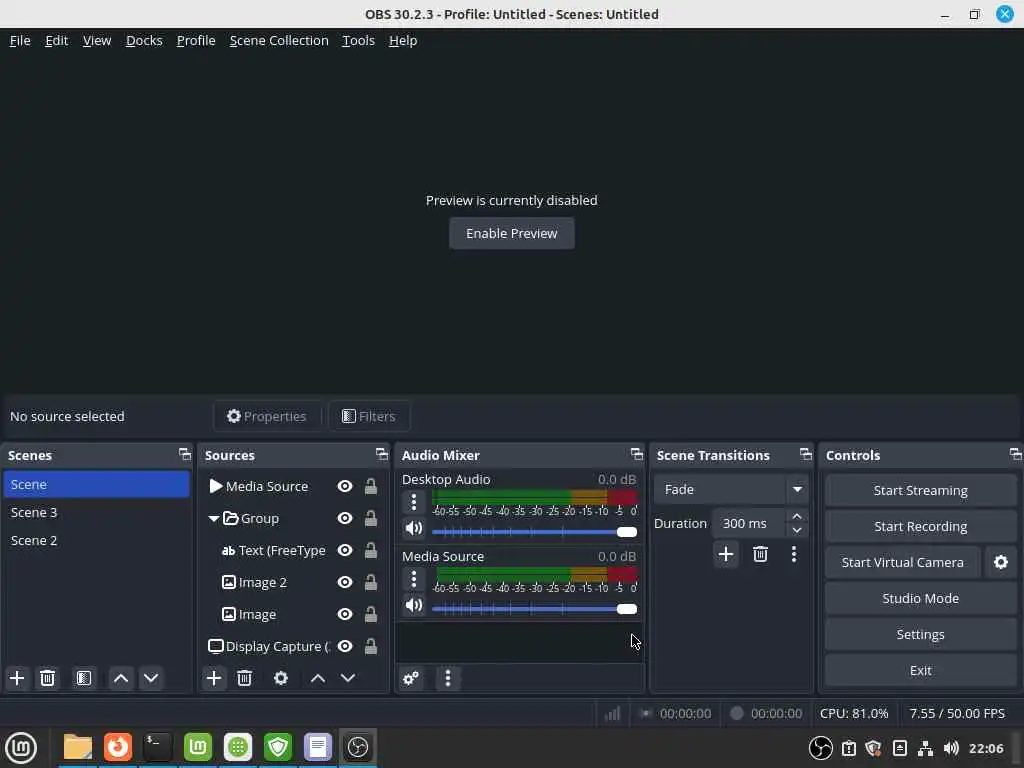Open source properties gear in Sources dock
Viewport: 1024px width, 768px height.
(x=281, y=678)
